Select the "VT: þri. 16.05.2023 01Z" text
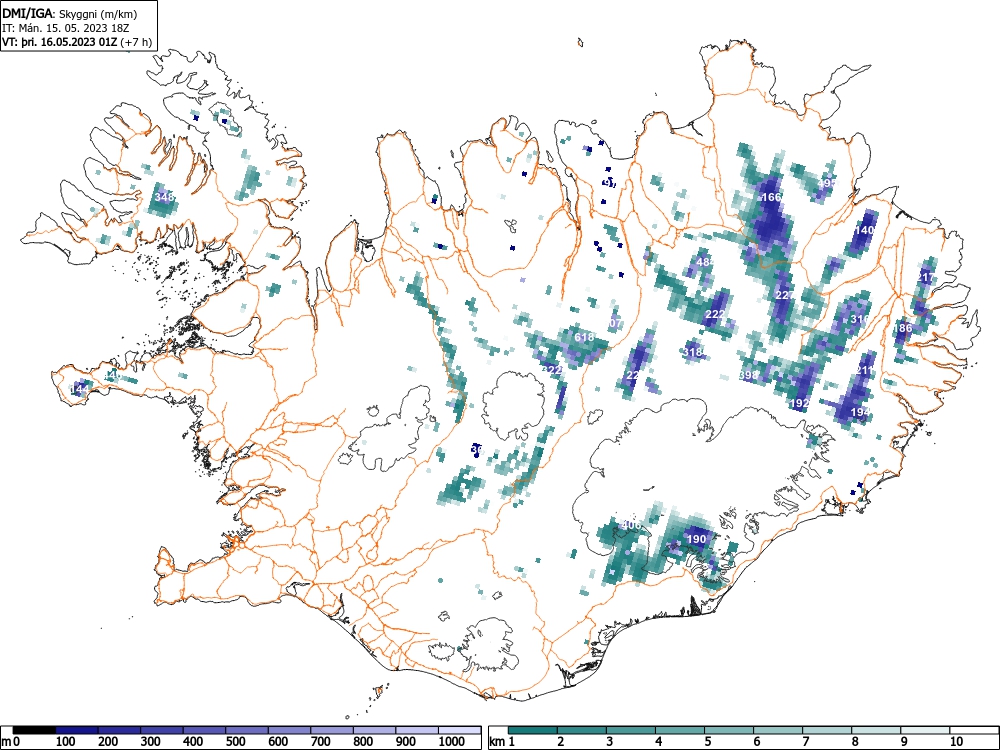Image resolution: width=1000 pixels, height=750 pixels. [x=60, y=43]
